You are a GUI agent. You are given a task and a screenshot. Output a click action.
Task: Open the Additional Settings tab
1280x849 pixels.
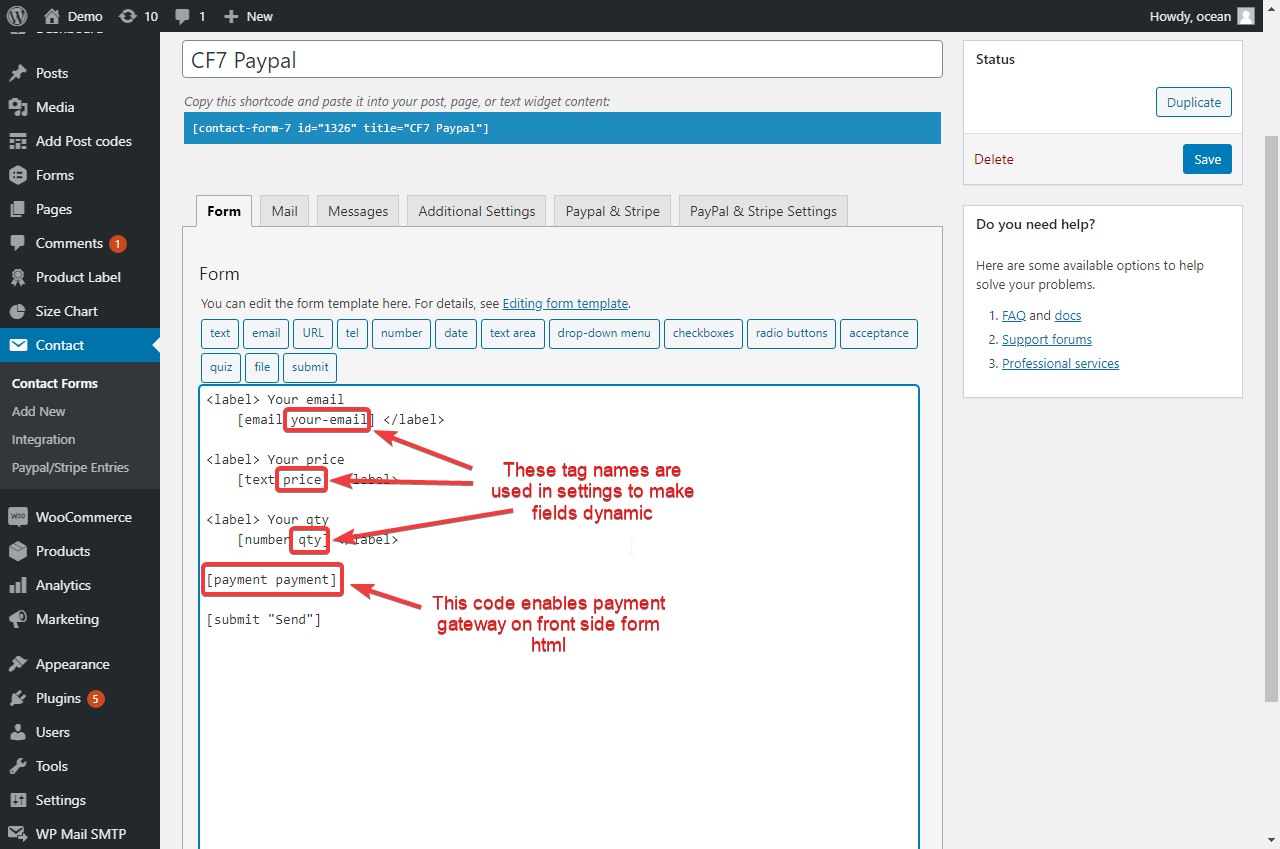coord(477,211)
